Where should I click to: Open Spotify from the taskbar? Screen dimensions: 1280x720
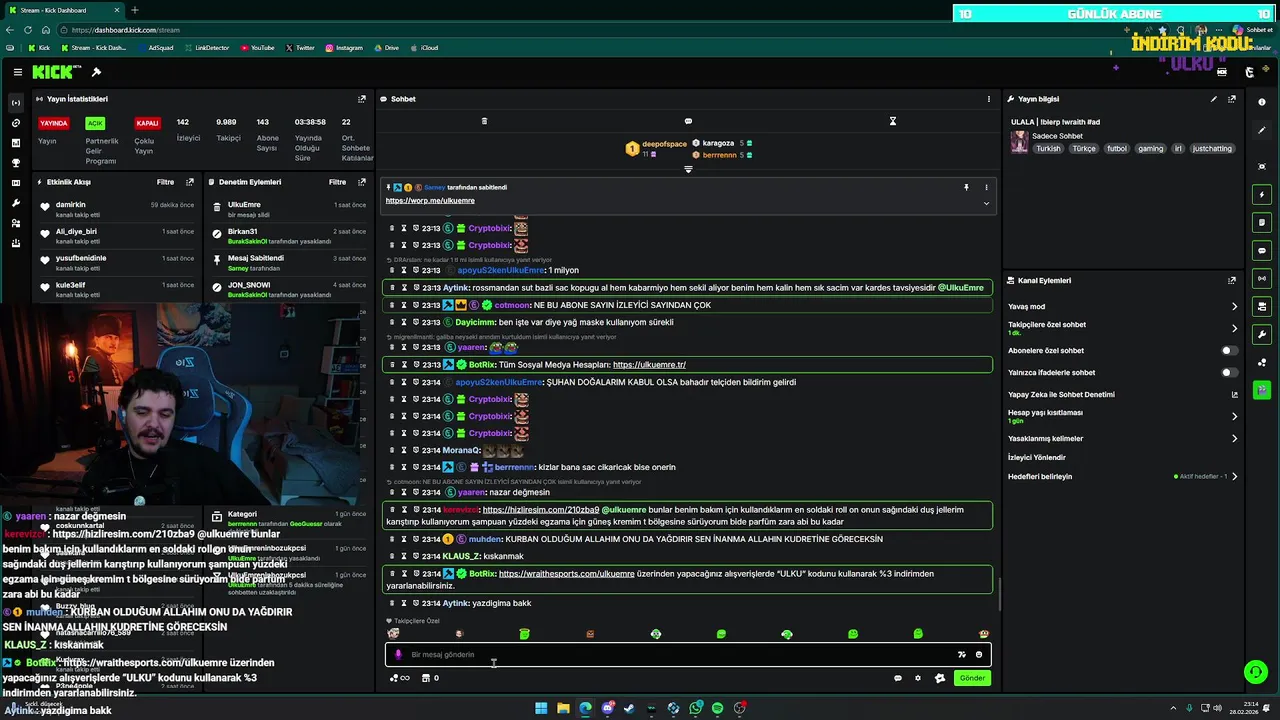pos(717,708)
